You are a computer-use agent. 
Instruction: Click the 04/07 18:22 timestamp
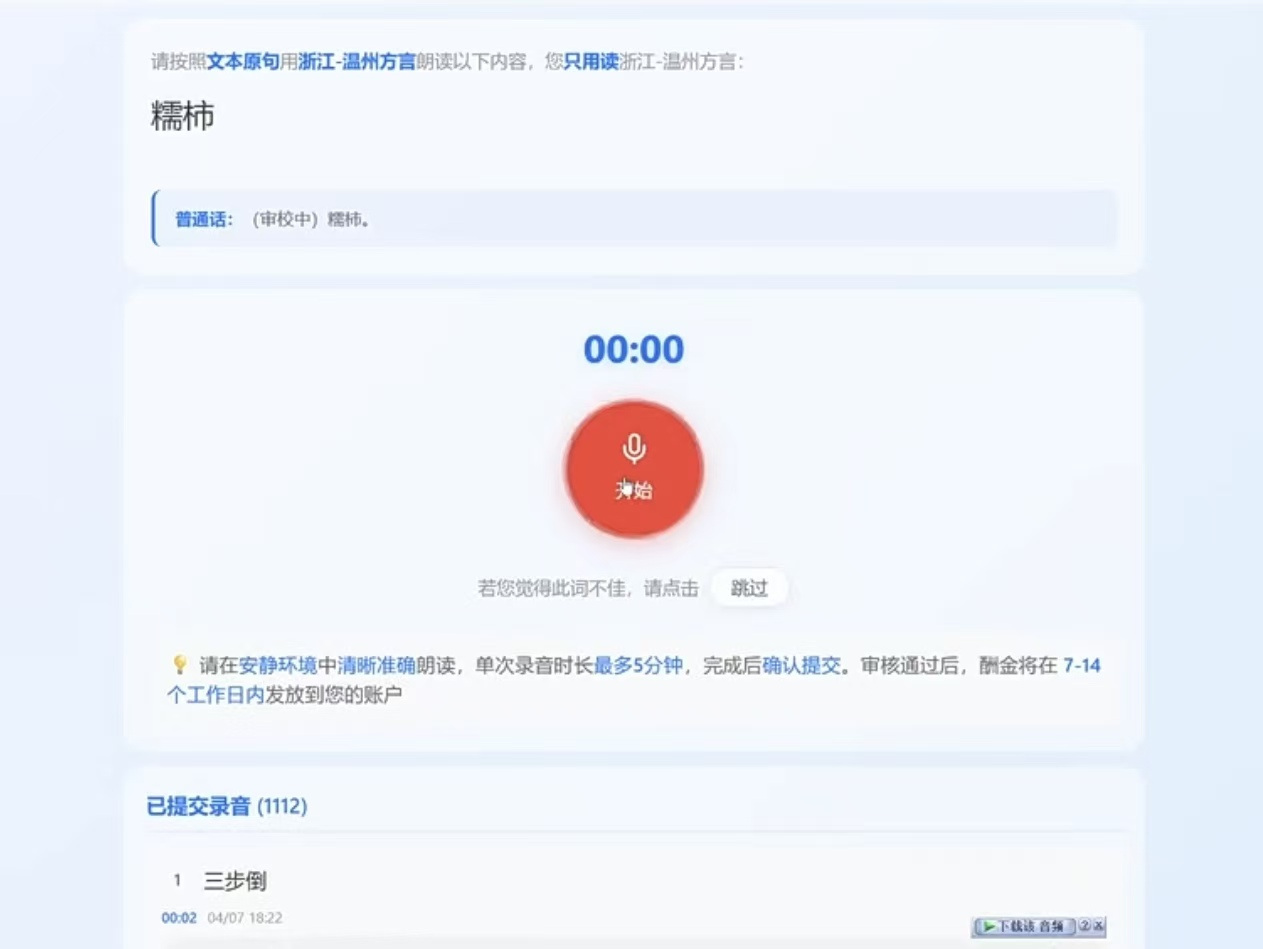(x=245, y=917)
